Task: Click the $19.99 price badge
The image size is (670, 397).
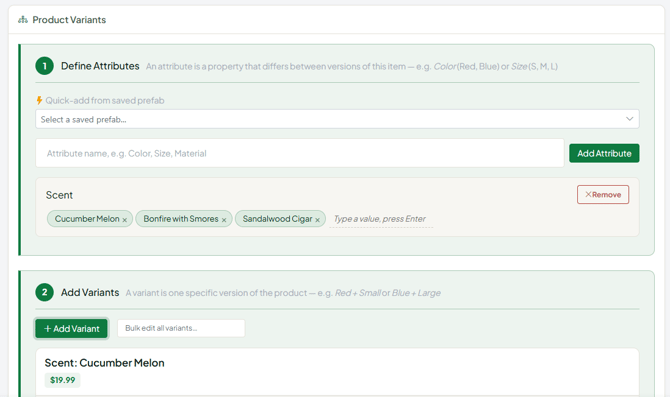Action: [x=62, y=380]
